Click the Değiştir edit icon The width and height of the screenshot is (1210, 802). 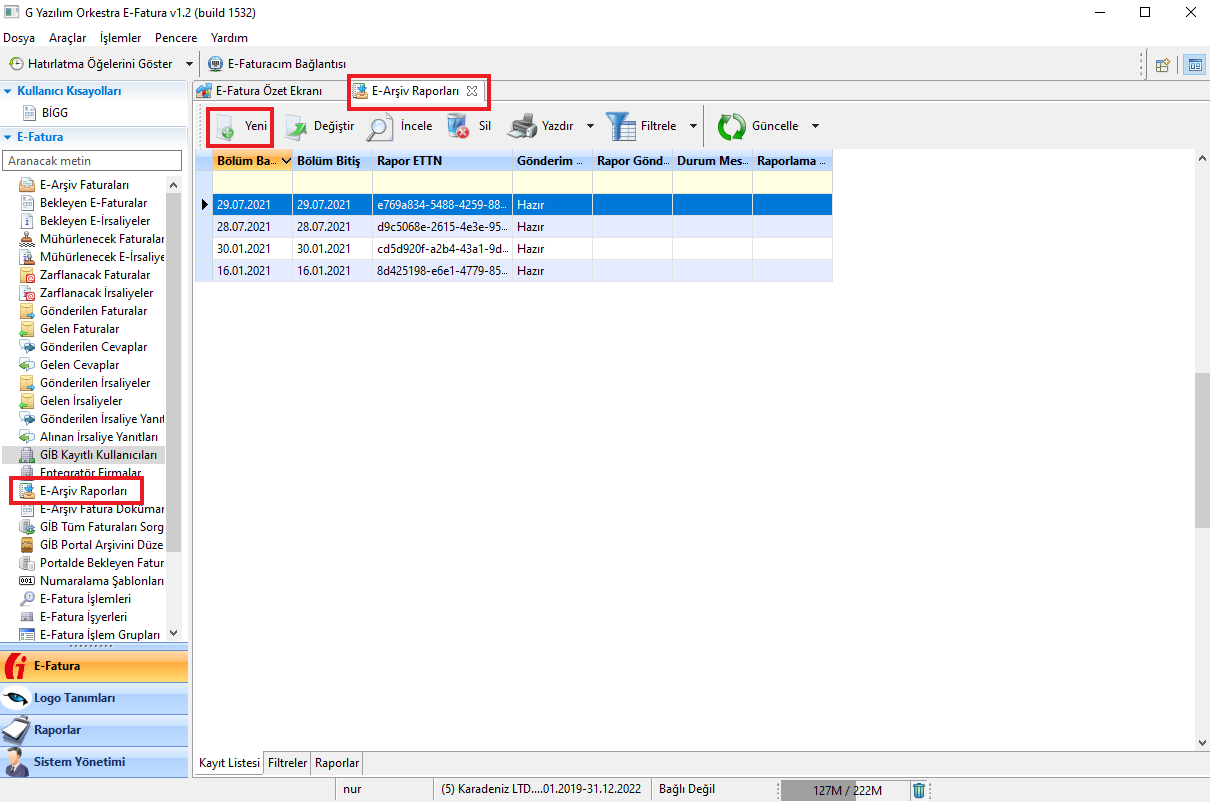[296, 127]
